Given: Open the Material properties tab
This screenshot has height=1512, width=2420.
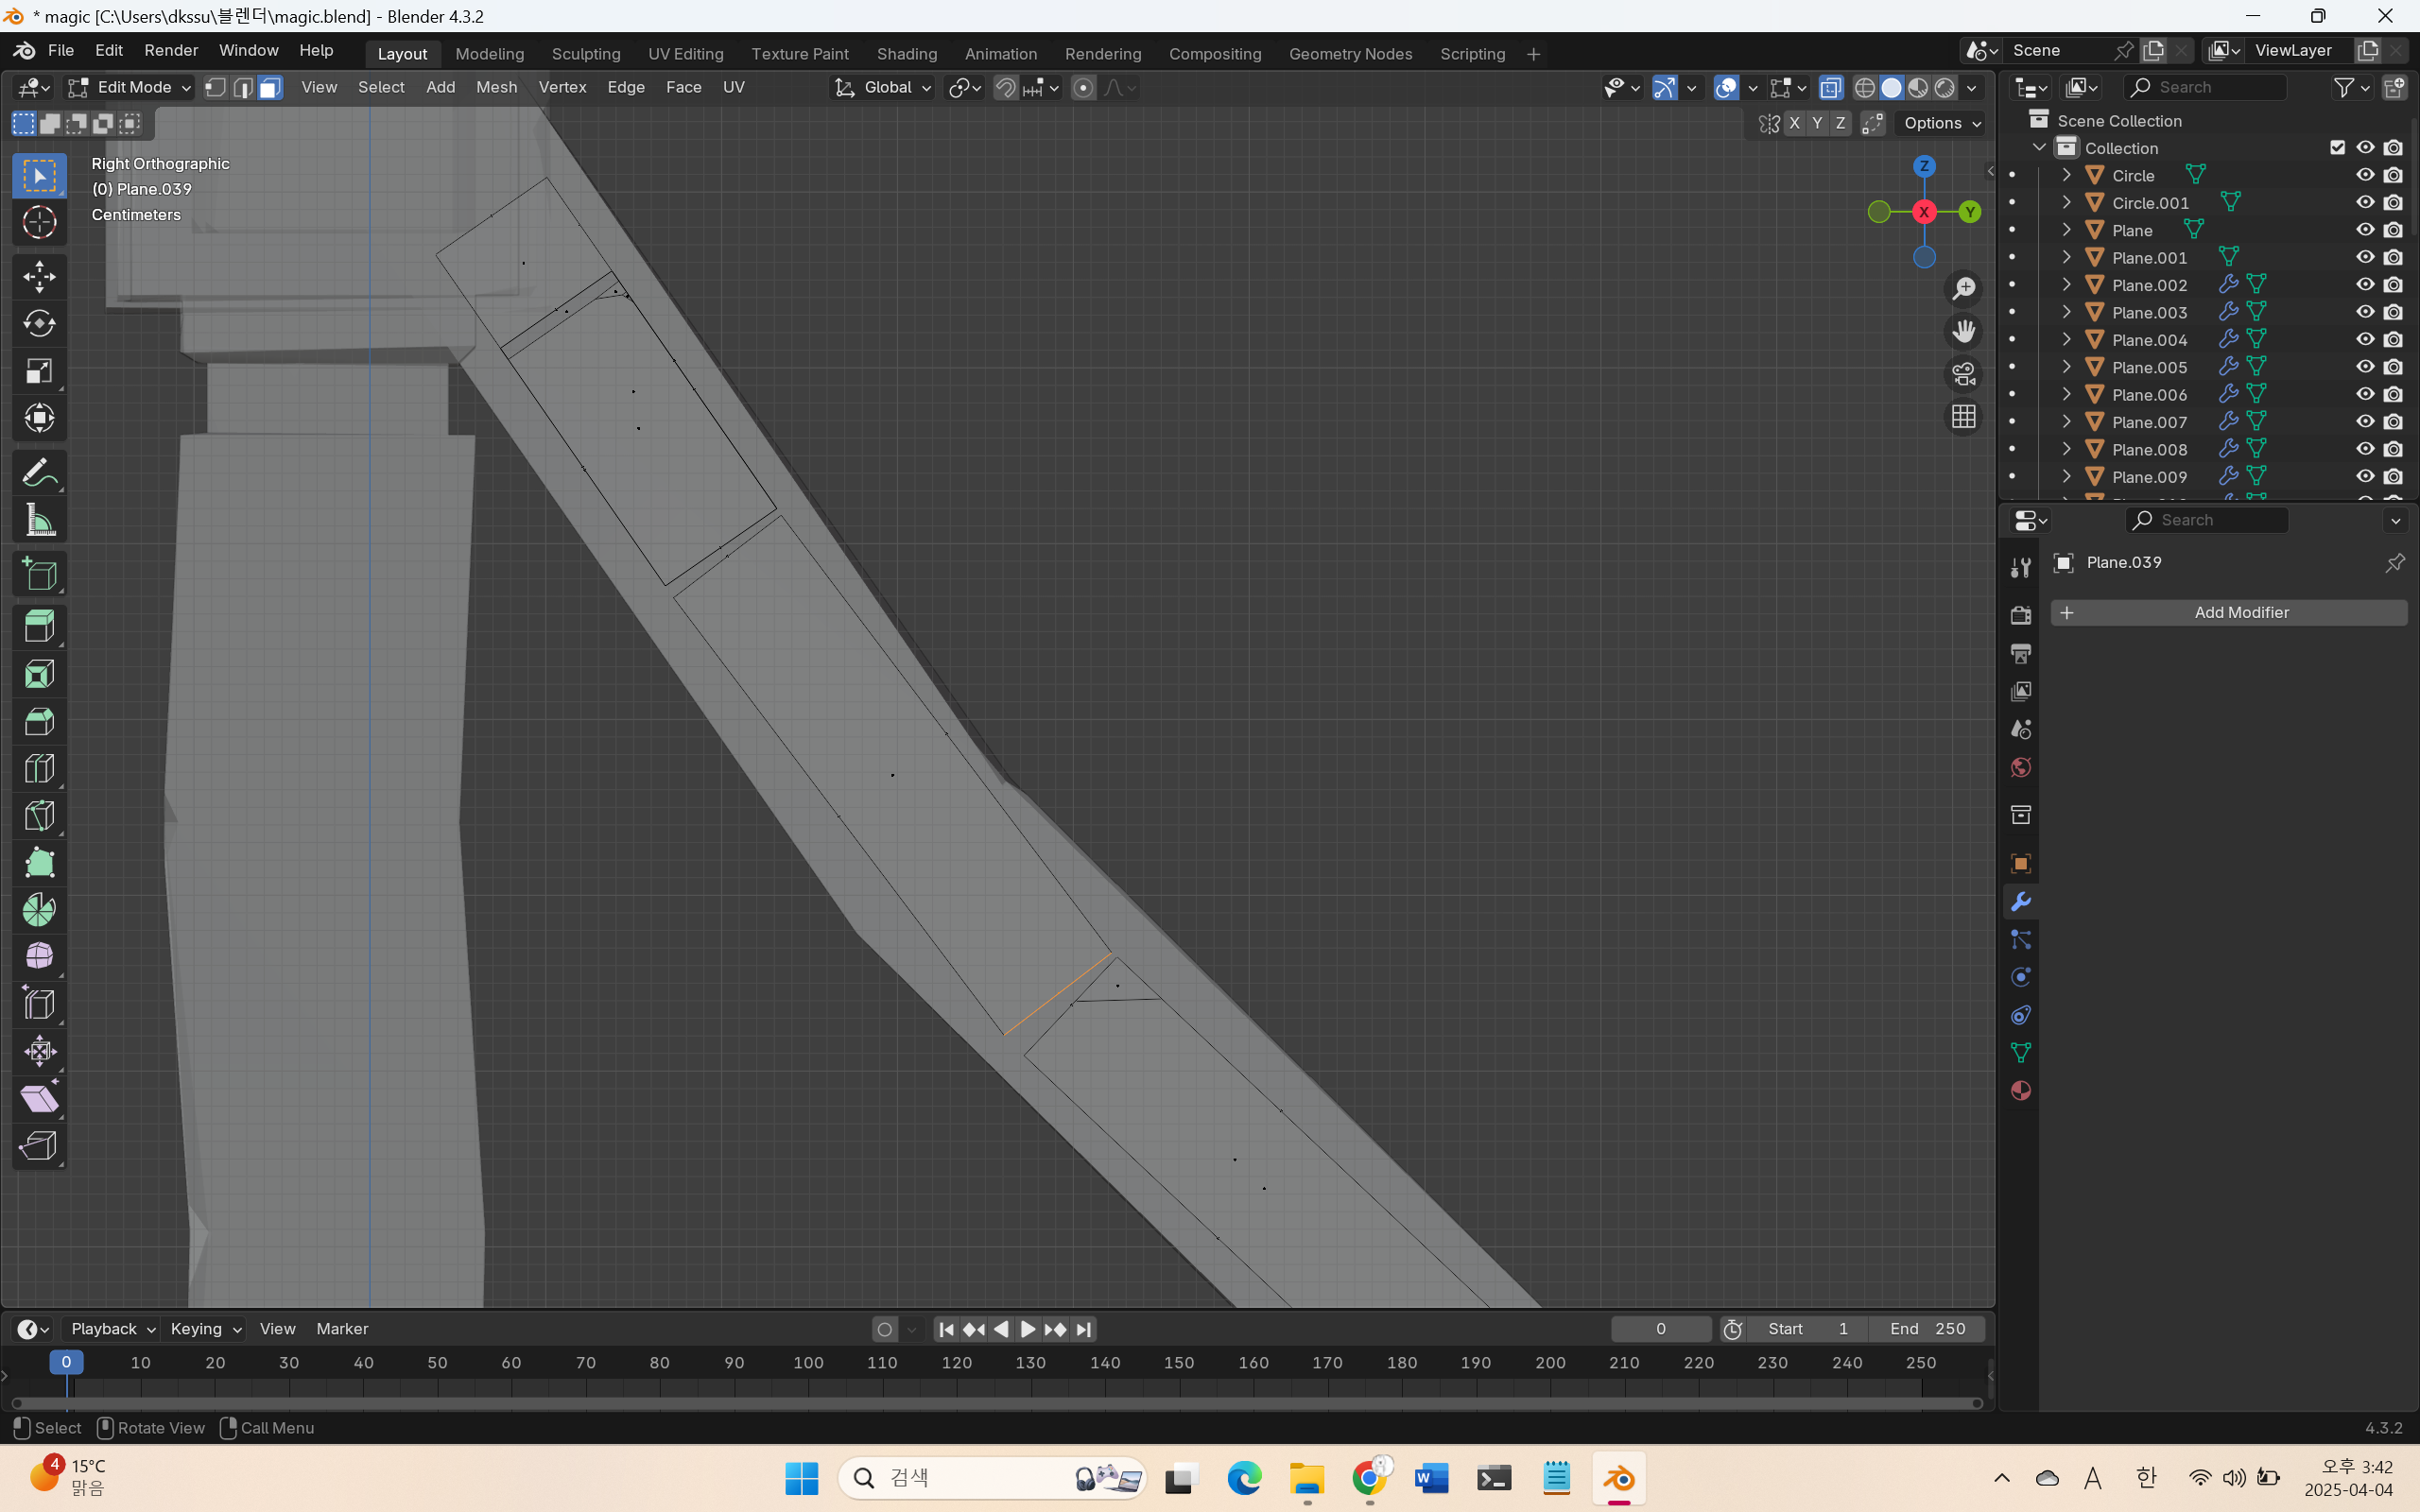Looking at the screenshot, I should 2021,1091.
